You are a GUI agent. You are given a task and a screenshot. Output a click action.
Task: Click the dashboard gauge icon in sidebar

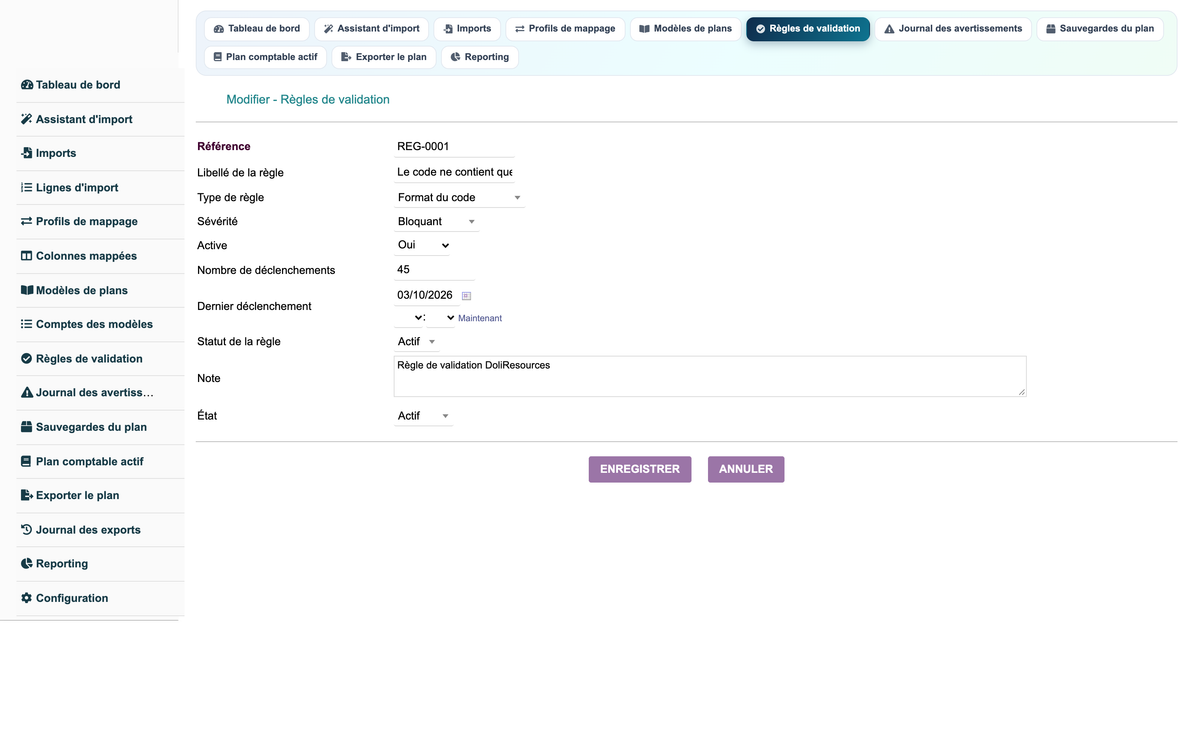click(x=27, y=85)
